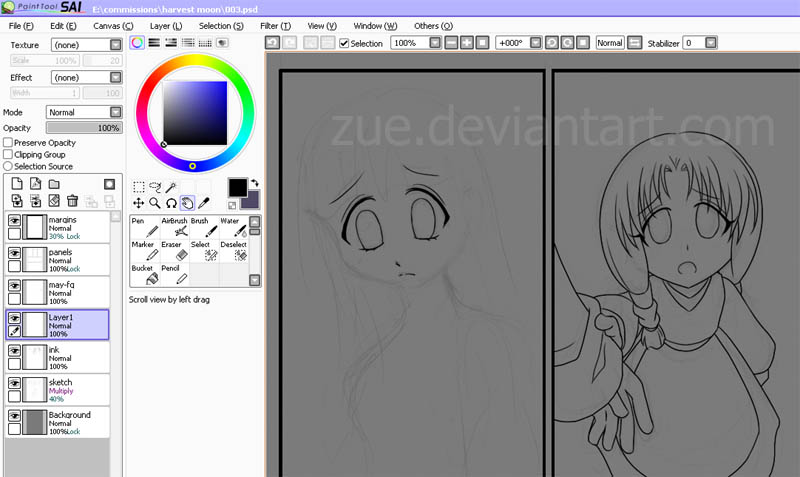This screenshot has width=800, height=477.
Task: Select the Bucket fill tool
Action: click(x=145, y=275)
